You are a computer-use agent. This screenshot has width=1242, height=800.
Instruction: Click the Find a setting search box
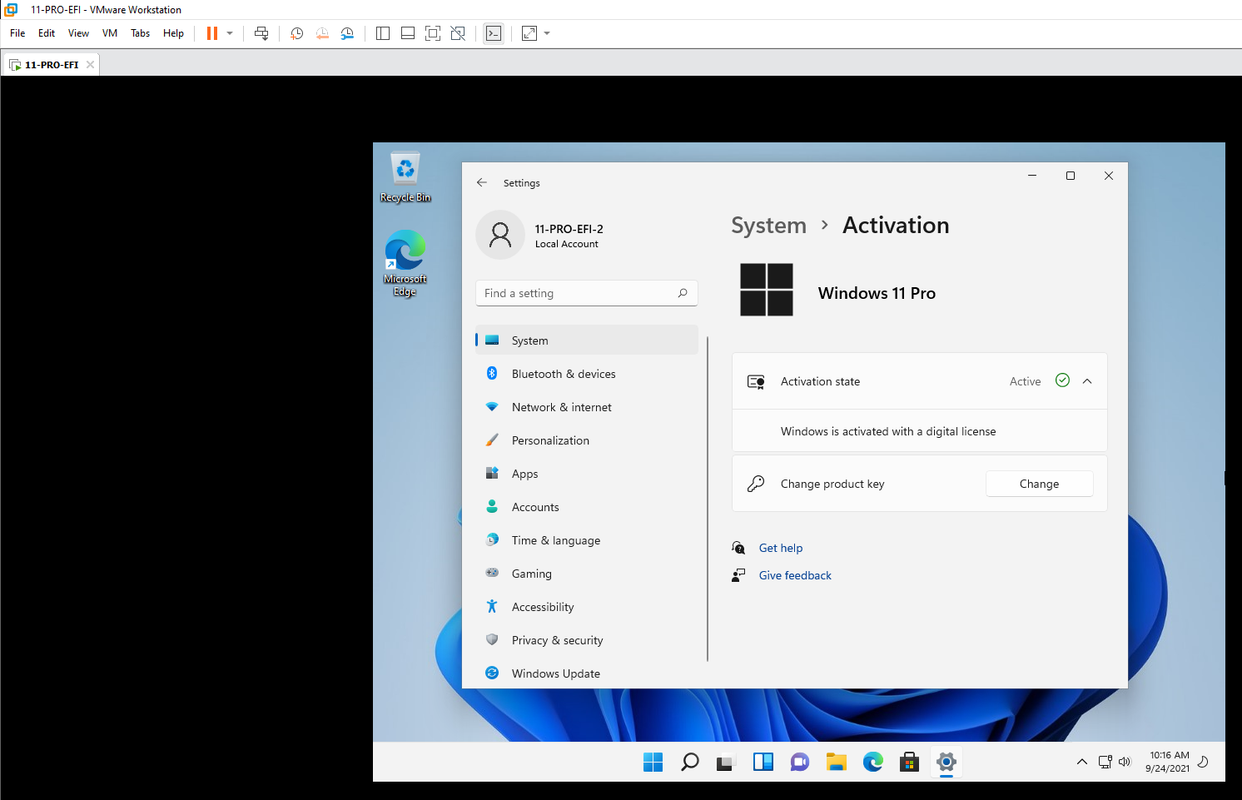(x=586, y=293)
